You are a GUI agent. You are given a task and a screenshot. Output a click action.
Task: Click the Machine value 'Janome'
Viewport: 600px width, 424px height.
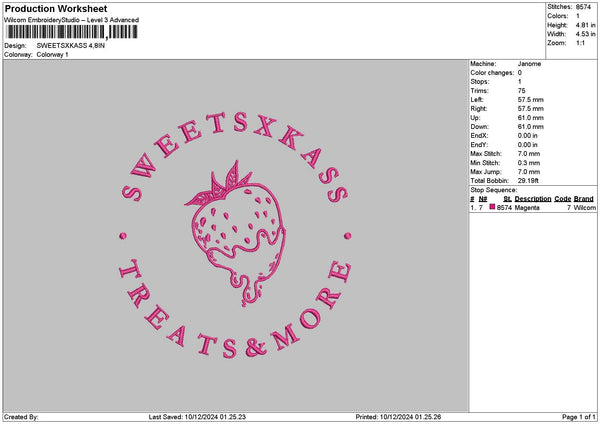529,64
